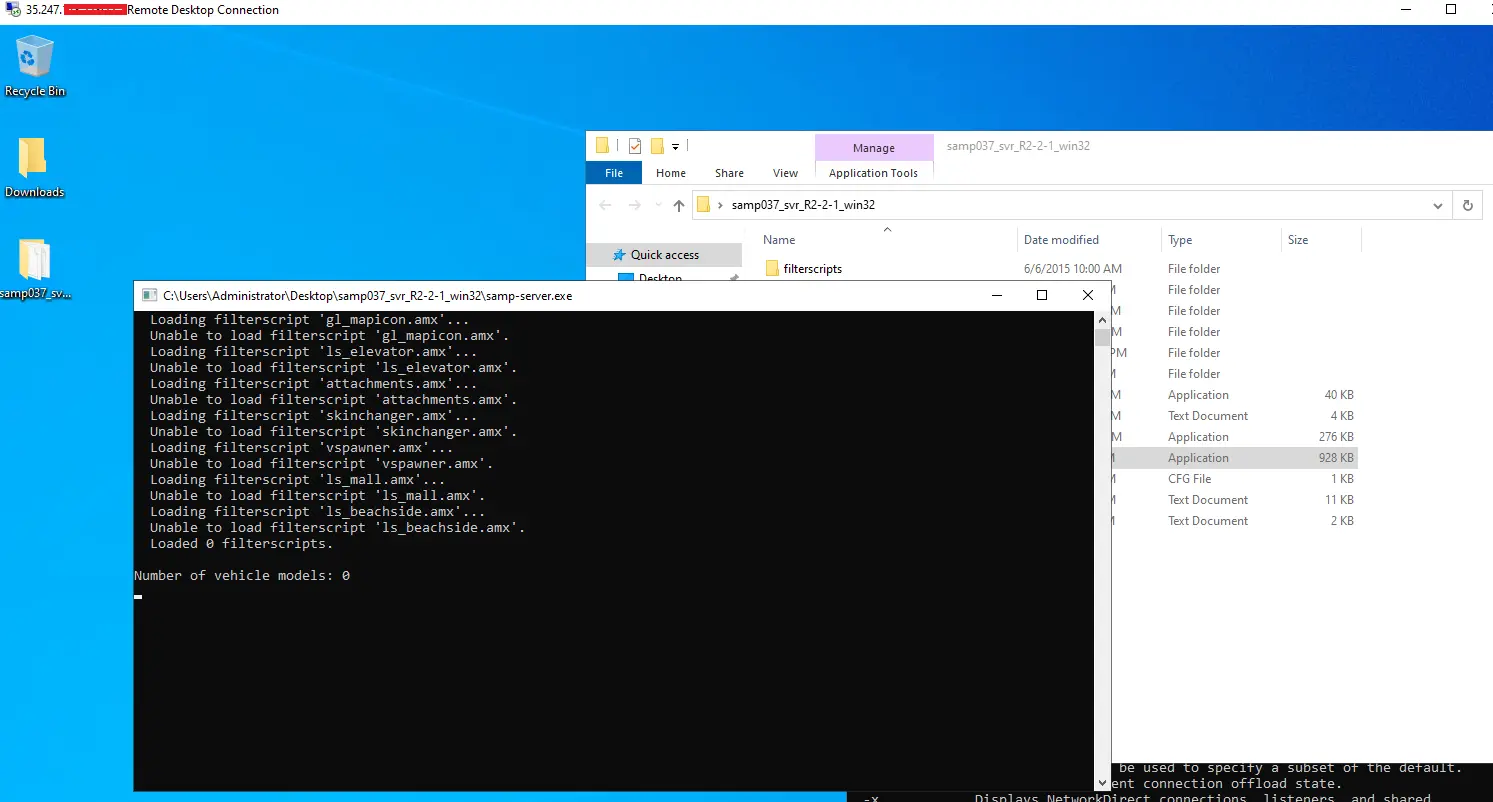Close the samp-server.exe console window
Viewport: 1493px width, 802px height.
pyautogui.click(x=1088, y=295)
